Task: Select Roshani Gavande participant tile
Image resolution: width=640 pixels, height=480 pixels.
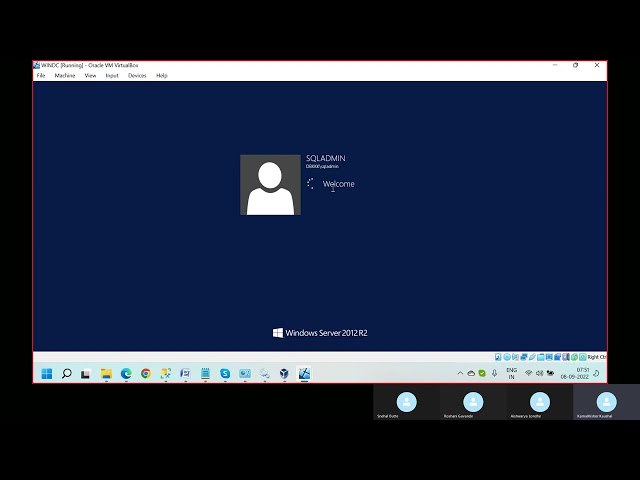Action: 473,402
